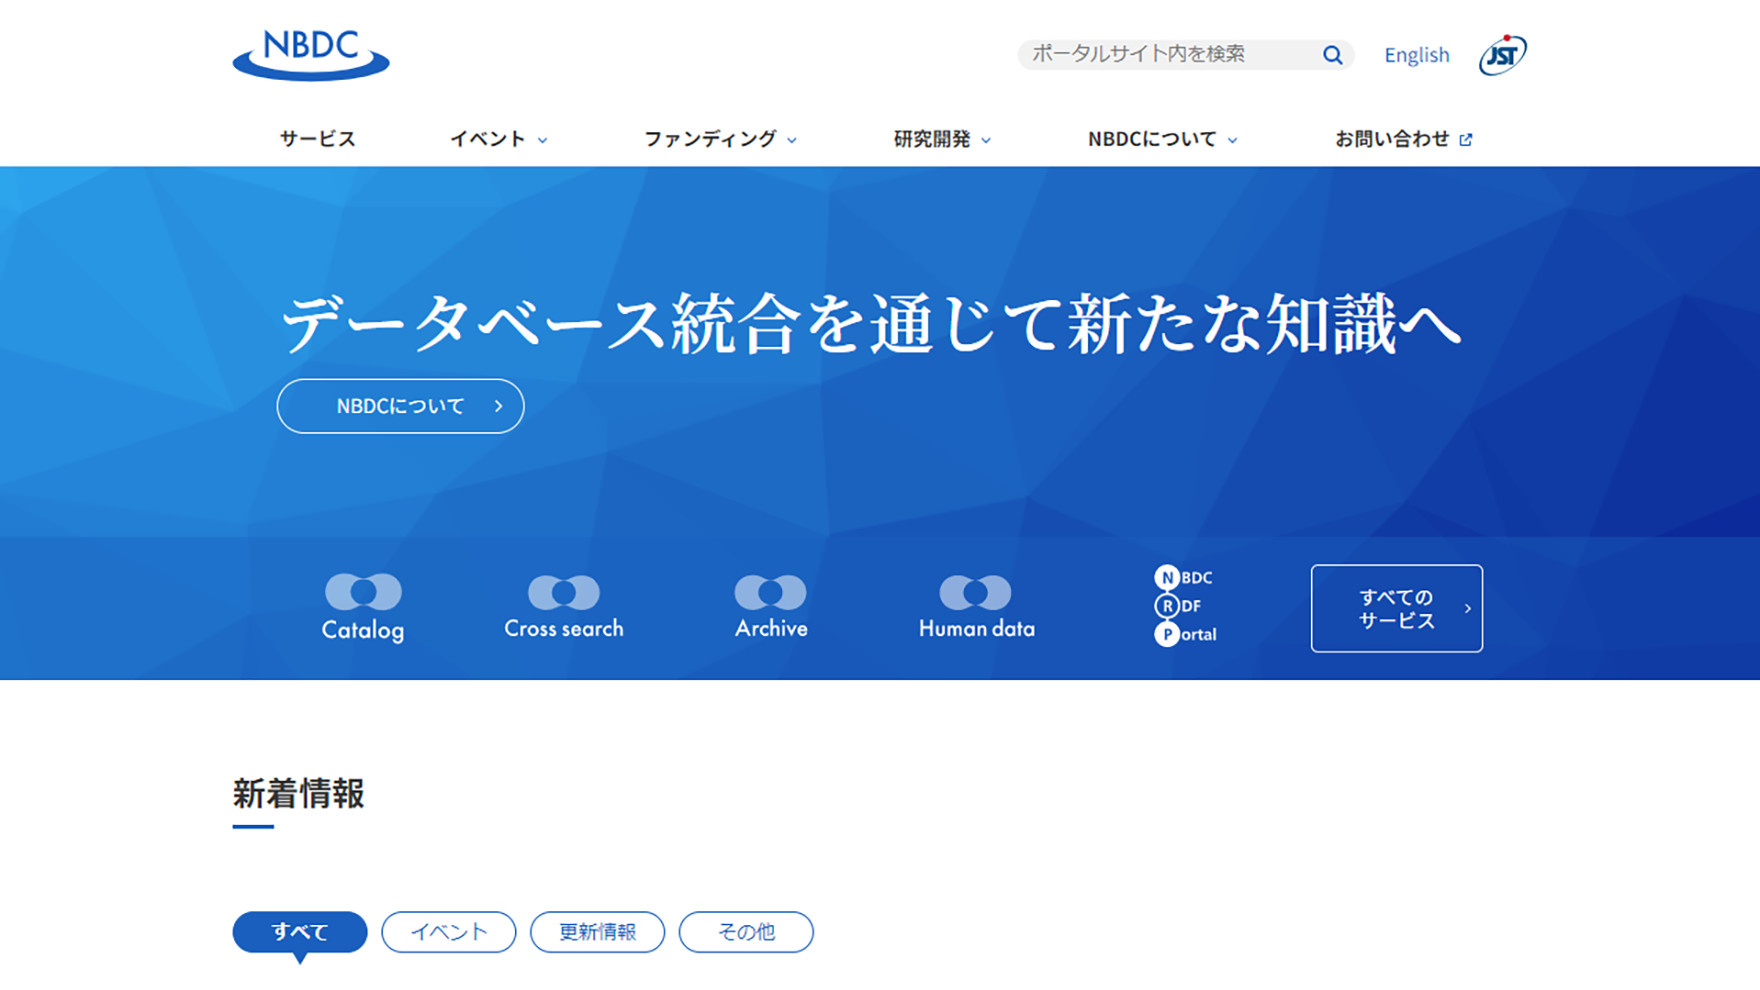Focus the portal site search field
Image resolution: width=1760 pixels, height=990 pixels.
(x=1165, y=55)
